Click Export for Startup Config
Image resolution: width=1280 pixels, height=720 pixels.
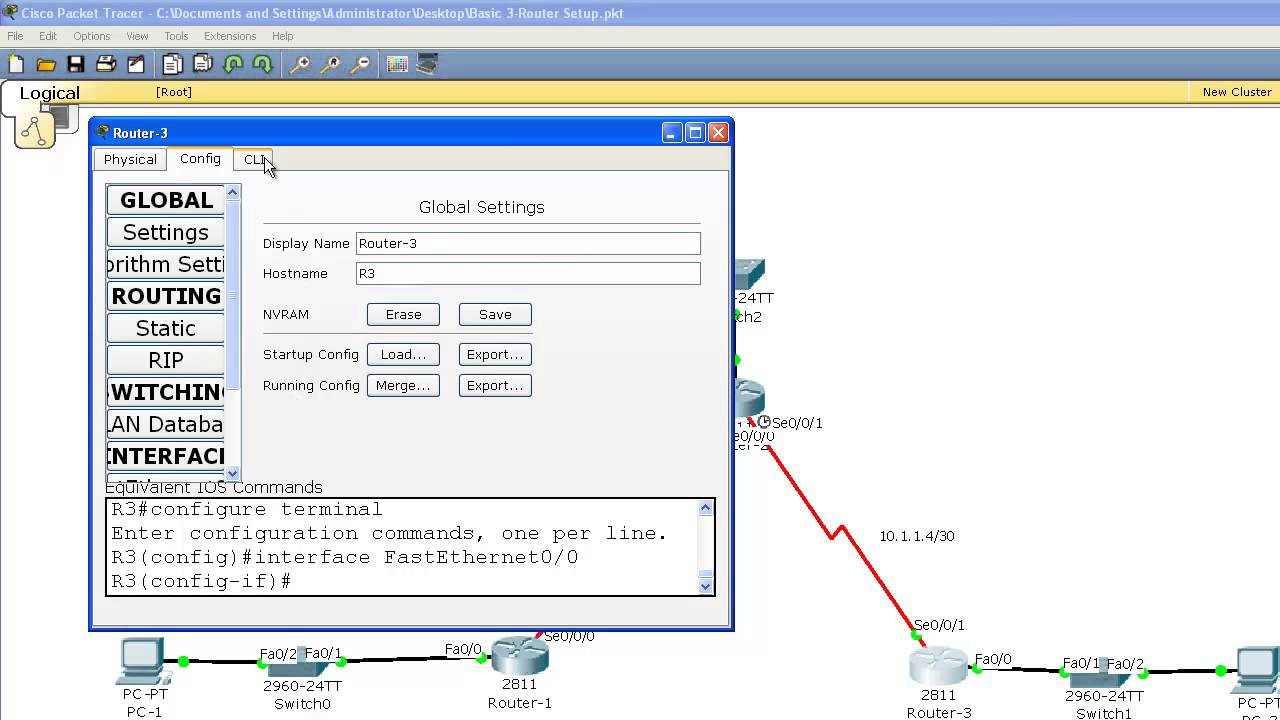[495, 354]
